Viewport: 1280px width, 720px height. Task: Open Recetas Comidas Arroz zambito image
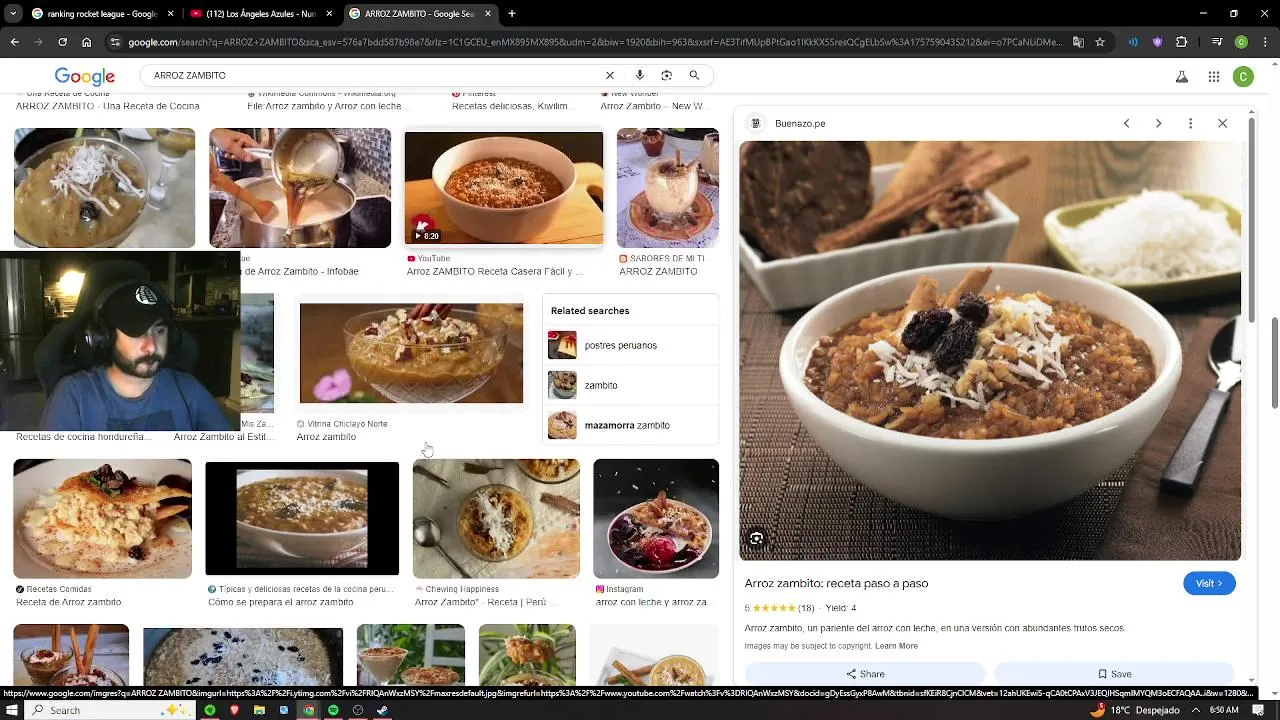[x=102, y=519]
